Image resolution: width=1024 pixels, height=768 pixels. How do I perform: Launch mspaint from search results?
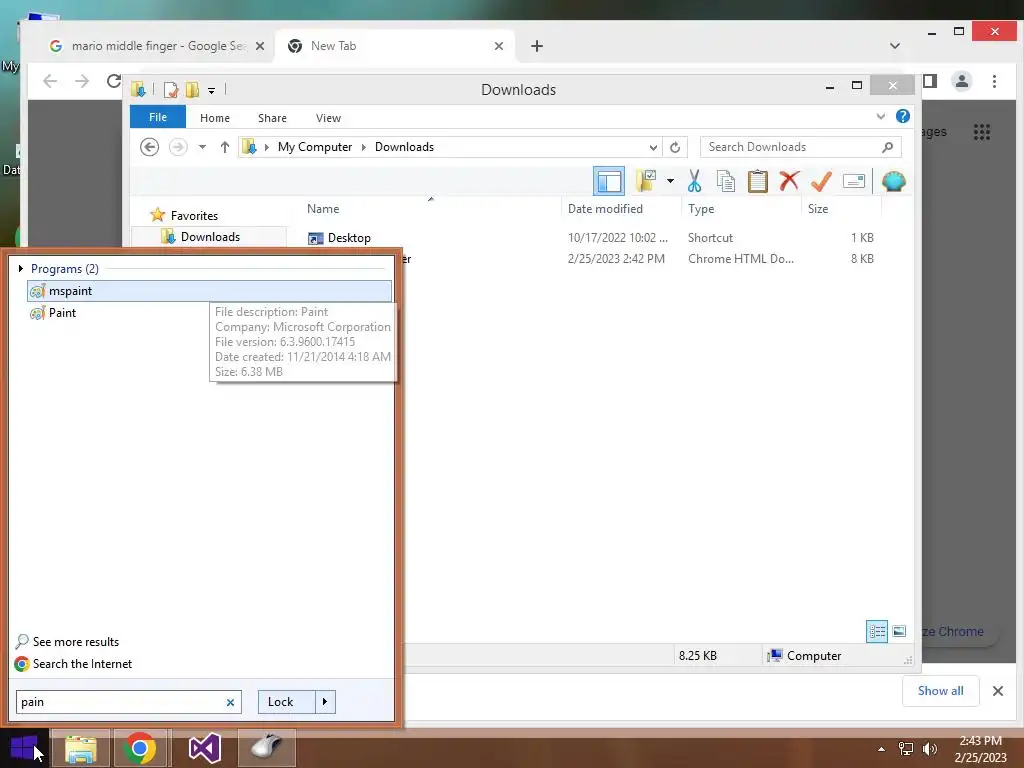tap(210, 291)
